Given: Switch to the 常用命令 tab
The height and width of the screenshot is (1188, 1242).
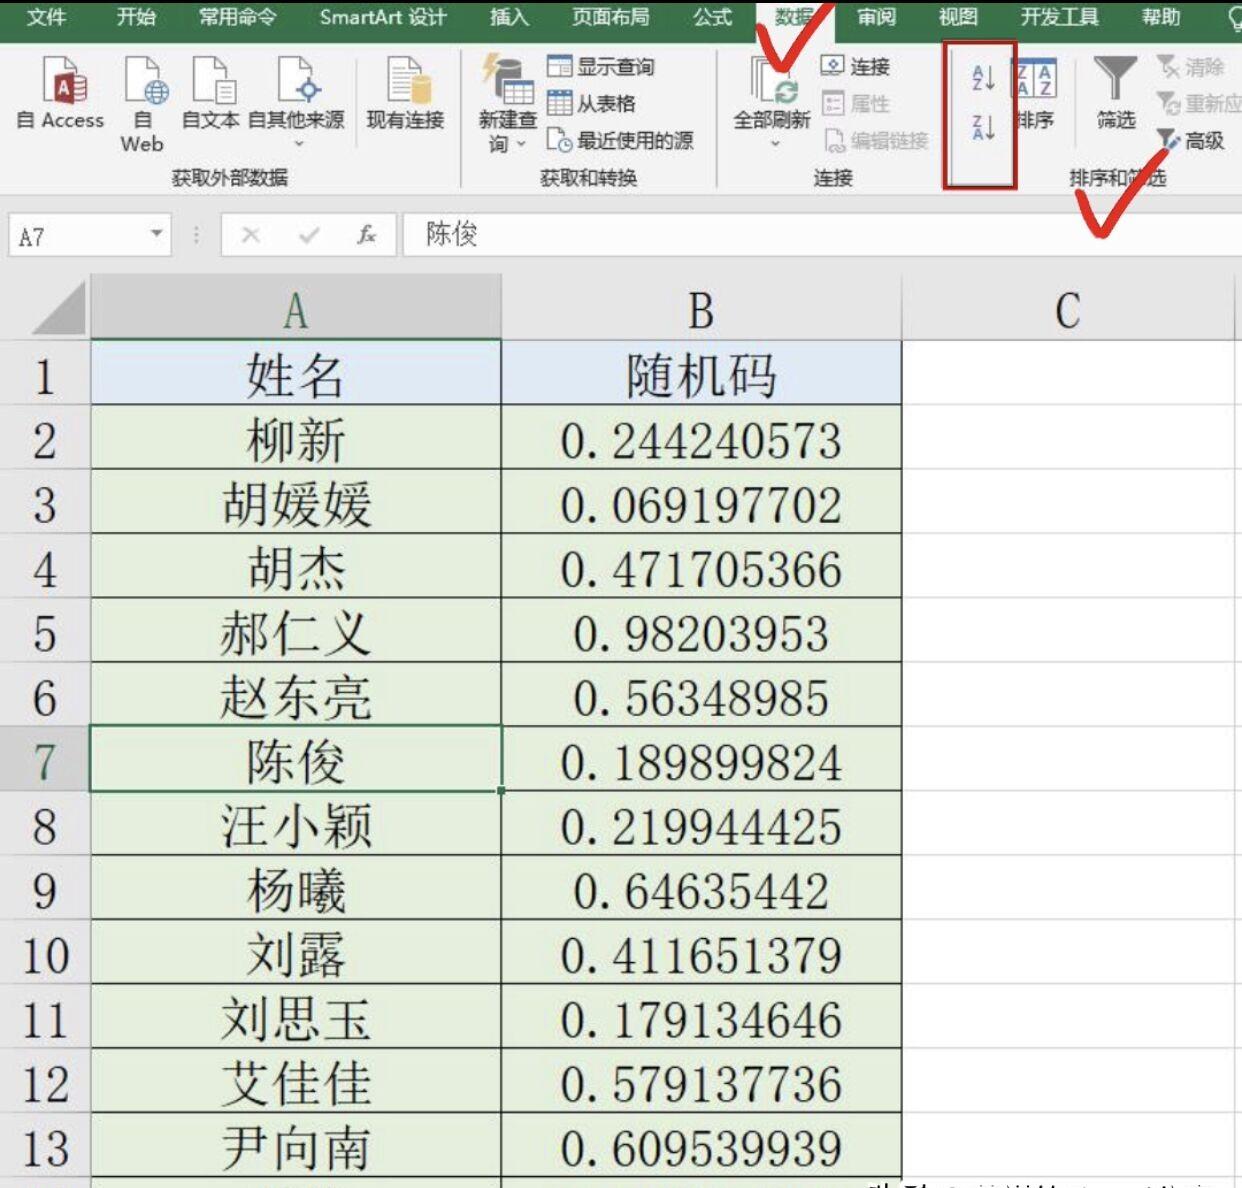Looking at the screenshot, I should click(238, 17).
